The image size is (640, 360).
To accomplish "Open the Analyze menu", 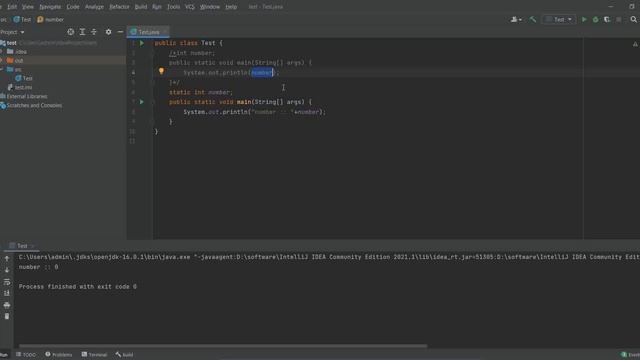I will pos(94,7).
